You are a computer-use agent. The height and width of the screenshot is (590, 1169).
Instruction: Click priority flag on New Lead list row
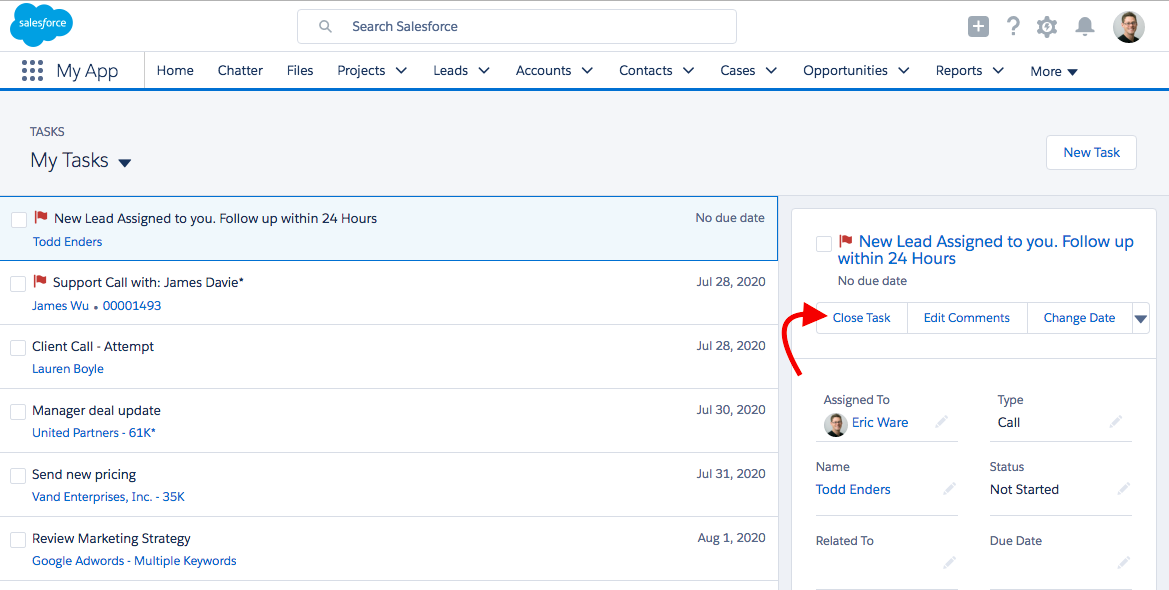(x=41, y=217)
